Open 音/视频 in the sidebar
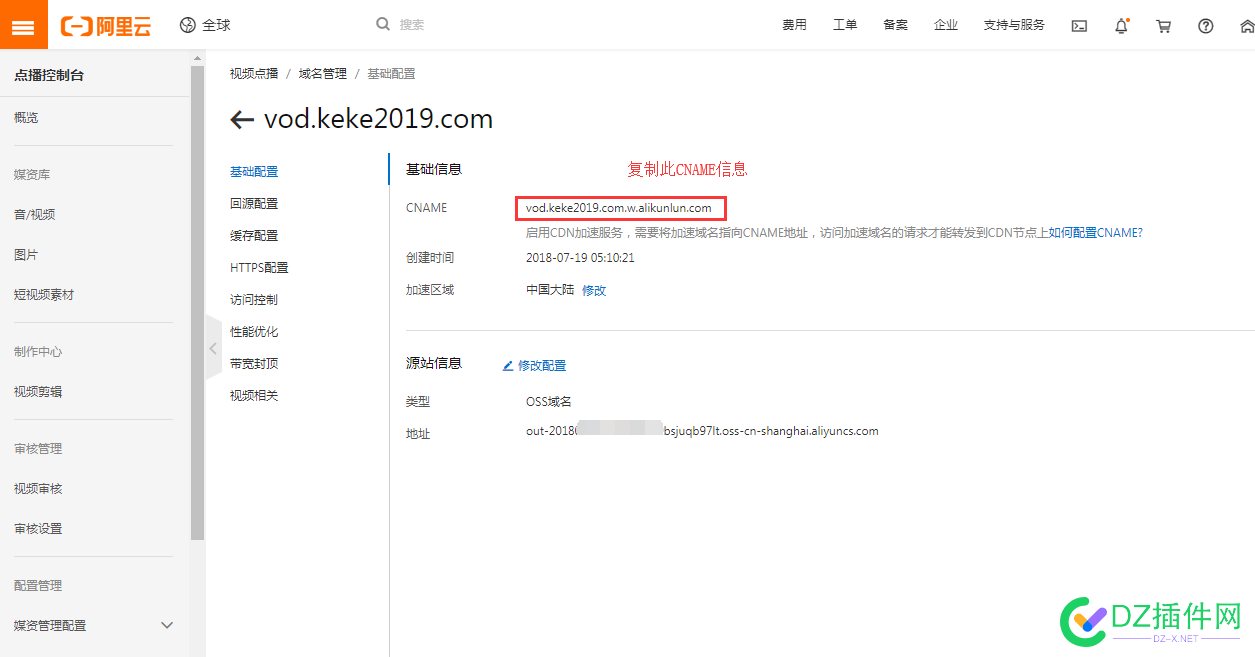This screenshot has height=657, width=1255. tap(34, 215)
